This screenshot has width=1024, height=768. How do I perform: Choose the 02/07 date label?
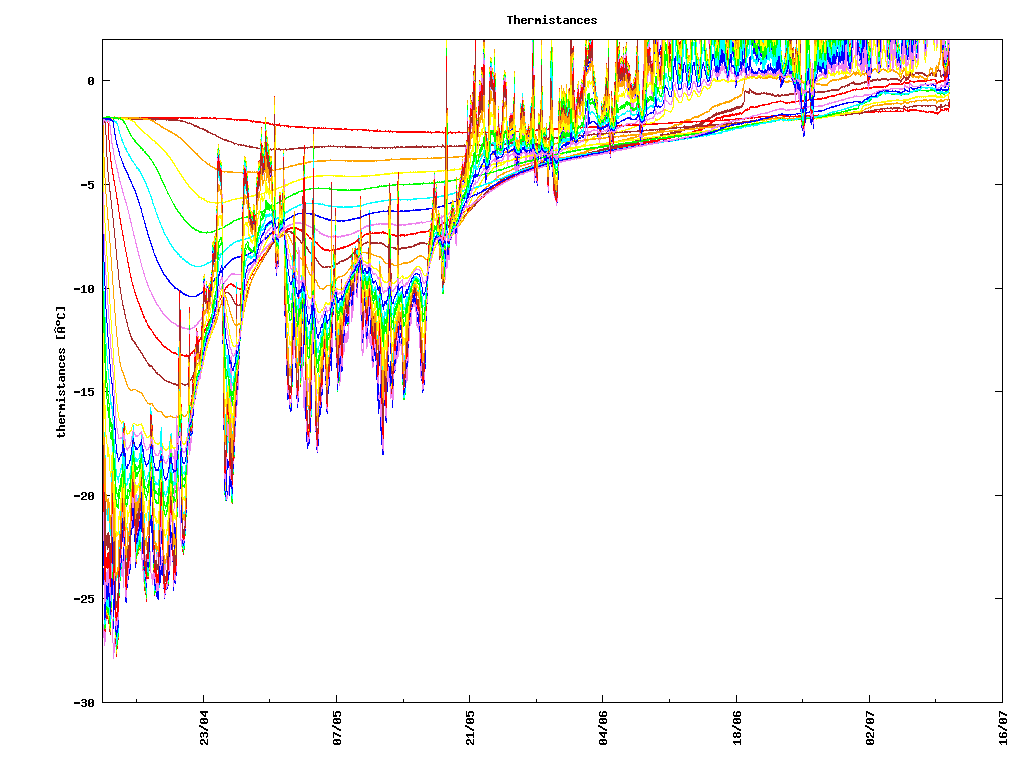[870, 728]
